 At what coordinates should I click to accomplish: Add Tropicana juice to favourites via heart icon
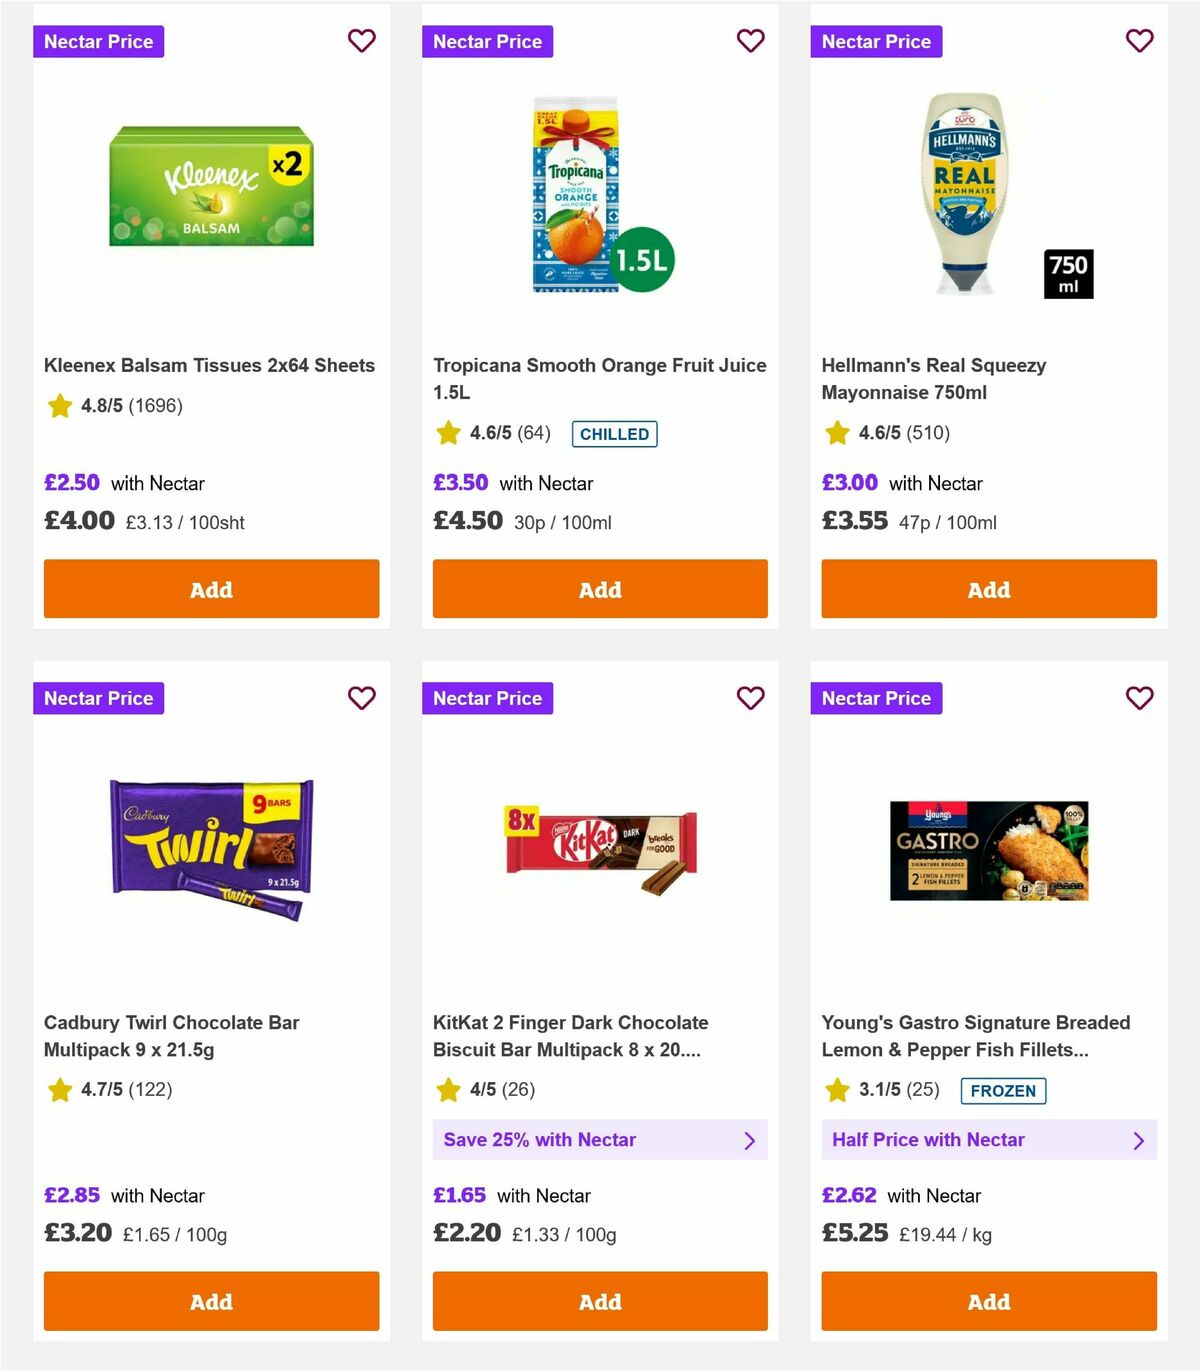pyautogui.click(x=750, y=41)
